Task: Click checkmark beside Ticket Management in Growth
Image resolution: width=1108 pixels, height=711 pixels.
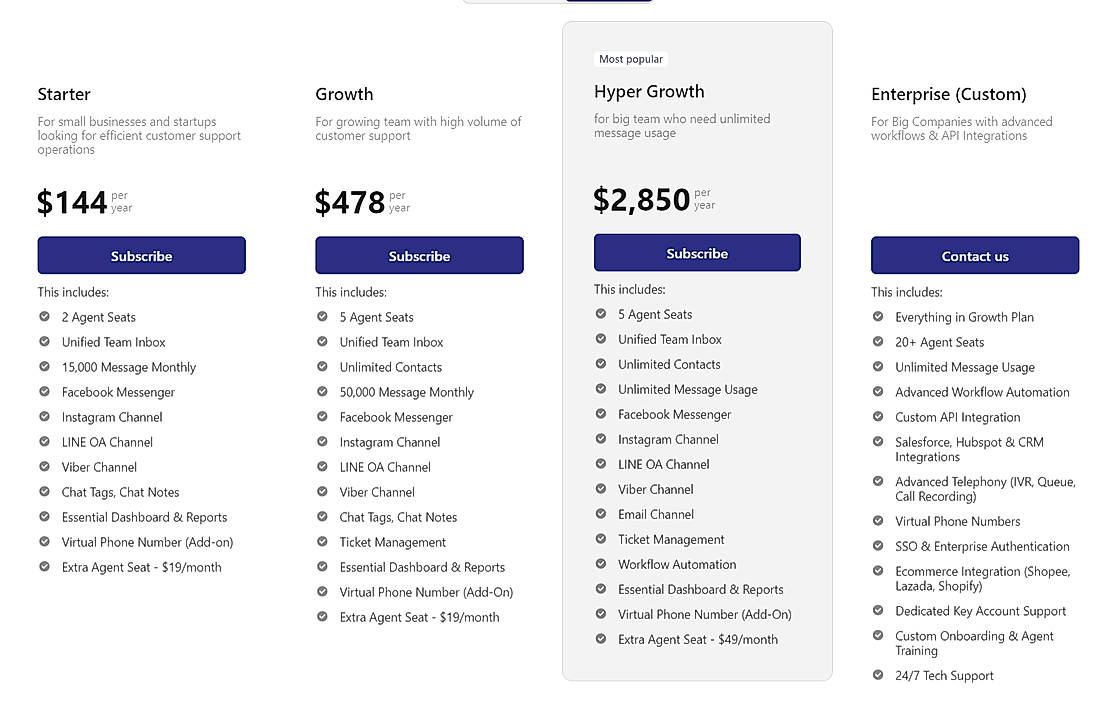Action: (x=322, y=542)
